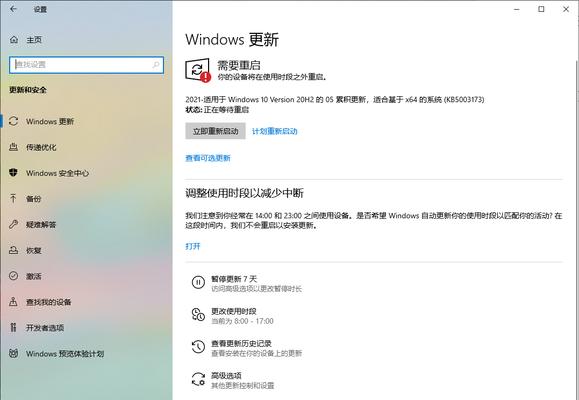Click the 开发者选项 icon in sidebar
Screen dimensions: 579x400
[14, 328]
